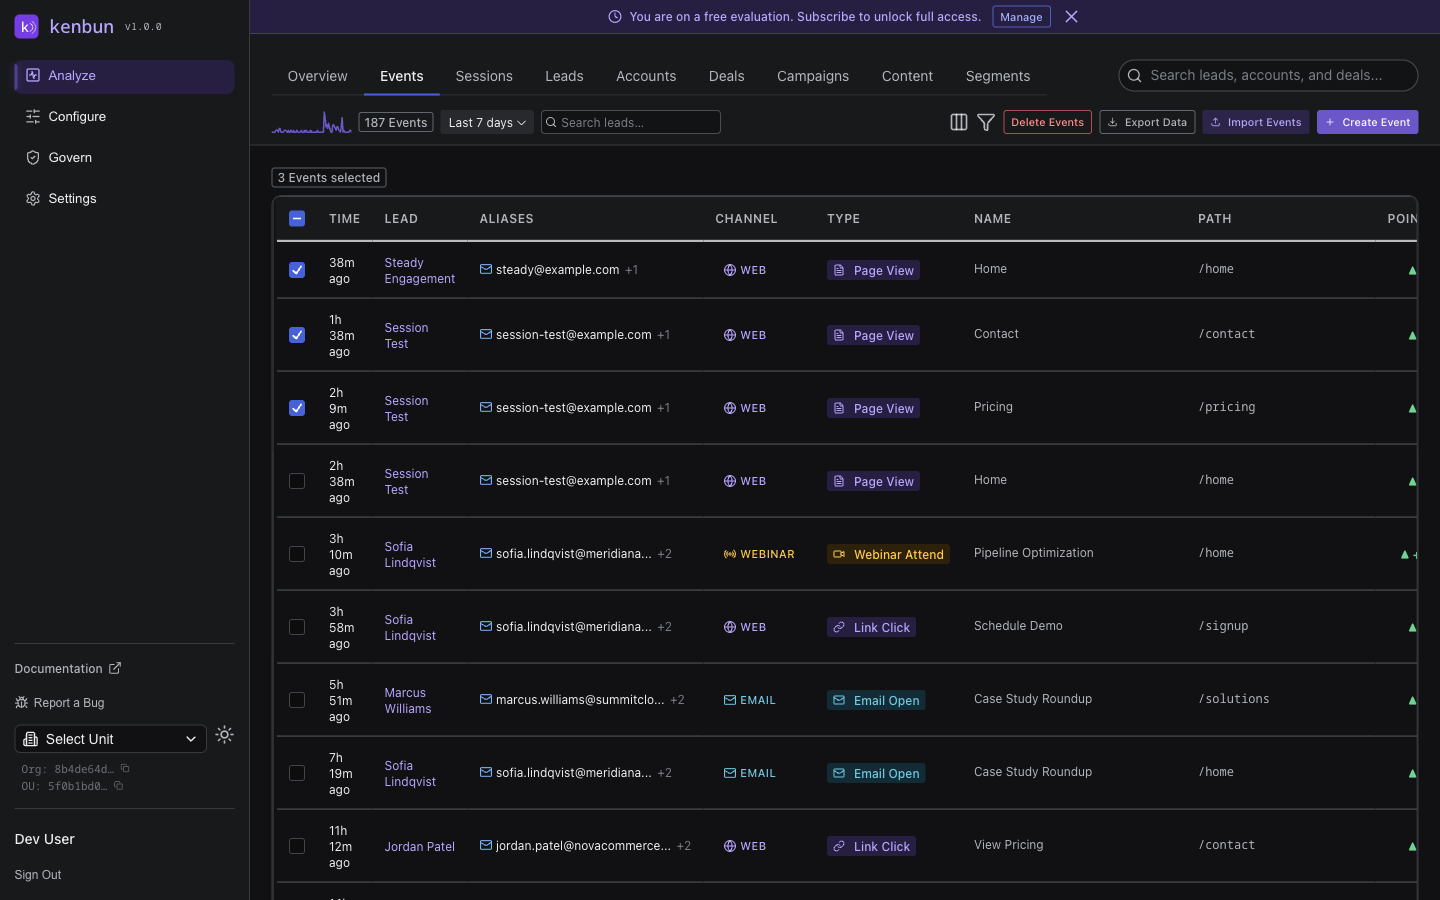Image resolution: width=1440 pixels, height=900 pixels.
Task: Open the Content tab
Action: (907, 76)
